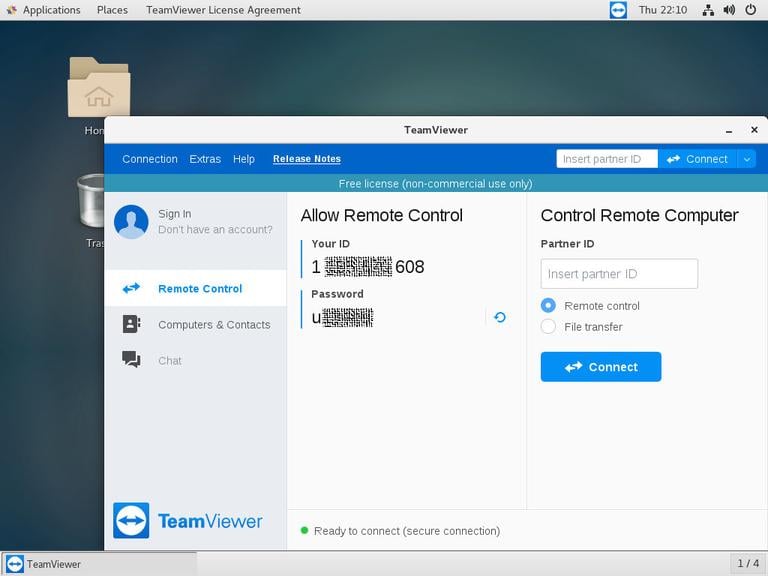Click the Remote Control arrows icon in sidebar
The width and height of the screenshot is (768, 576).
[131, 288]
